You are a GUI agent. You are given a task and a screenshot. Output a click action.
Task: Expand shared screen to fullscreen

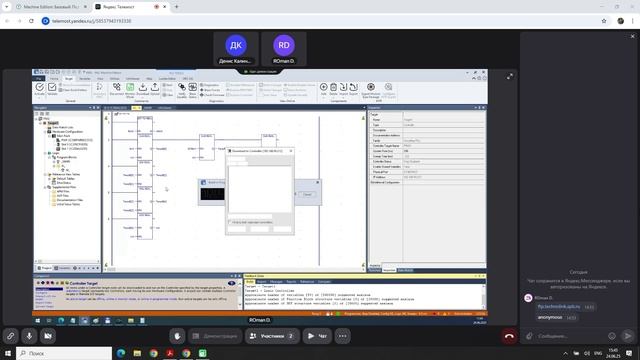(x=510, y=76)
